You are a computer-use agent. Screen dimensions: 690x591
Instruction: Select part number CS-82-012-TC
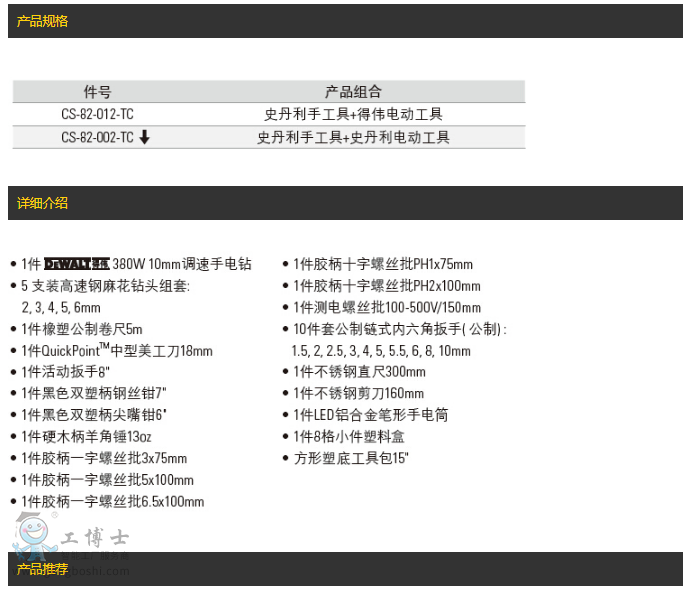pos(97,115)
